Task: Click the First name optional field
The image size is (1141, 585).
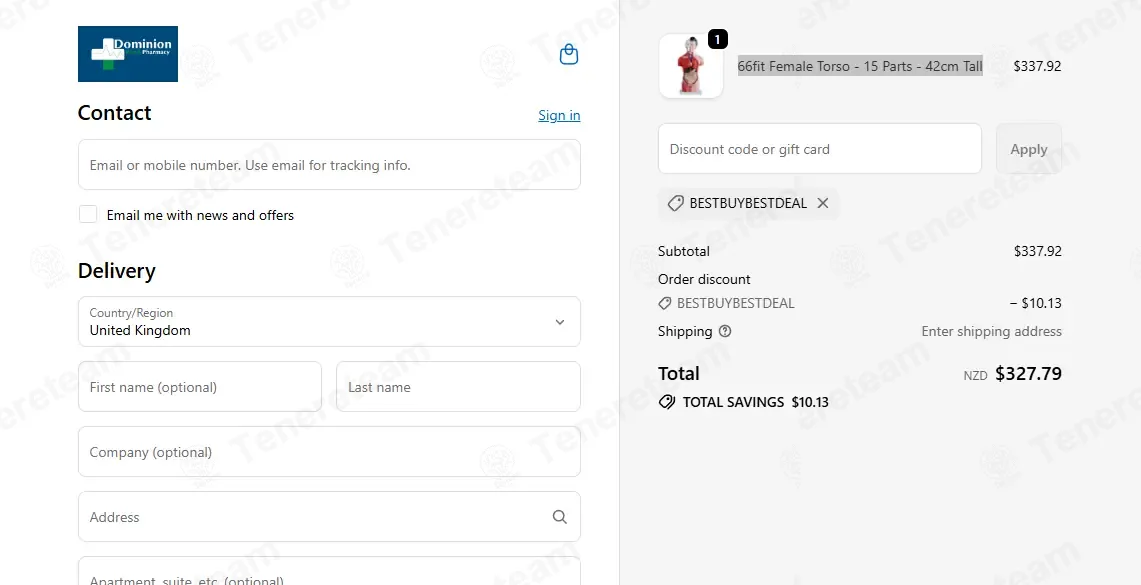Action: tap(199, 386)
